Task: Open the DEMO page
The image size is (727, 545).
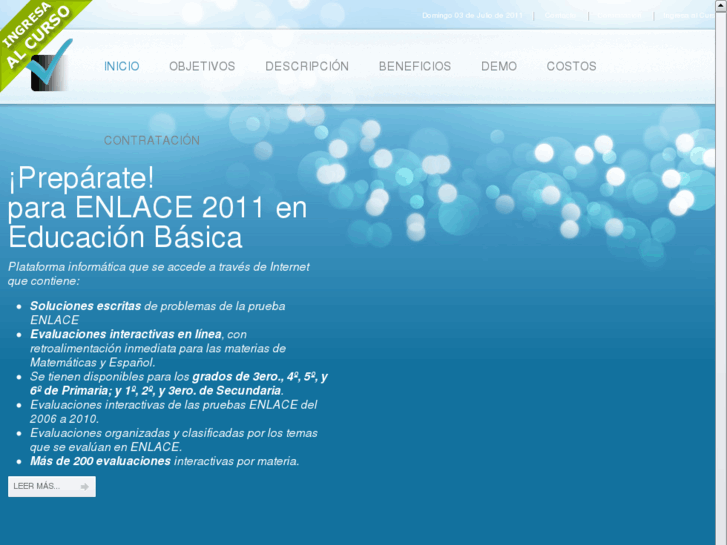Action: (x=499, y=66)
